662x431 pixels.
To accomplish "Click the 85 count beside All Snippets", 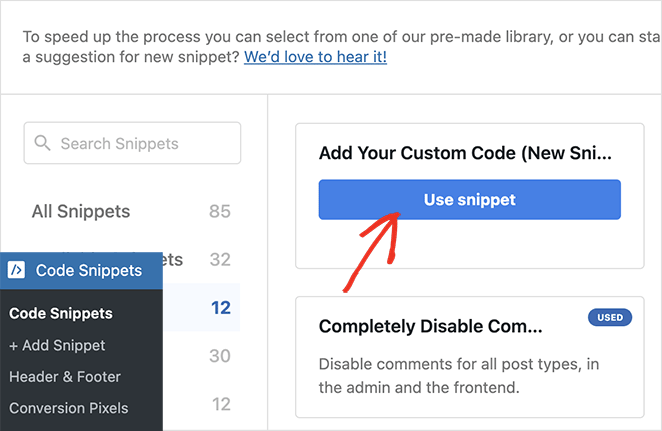I will 219,211.
